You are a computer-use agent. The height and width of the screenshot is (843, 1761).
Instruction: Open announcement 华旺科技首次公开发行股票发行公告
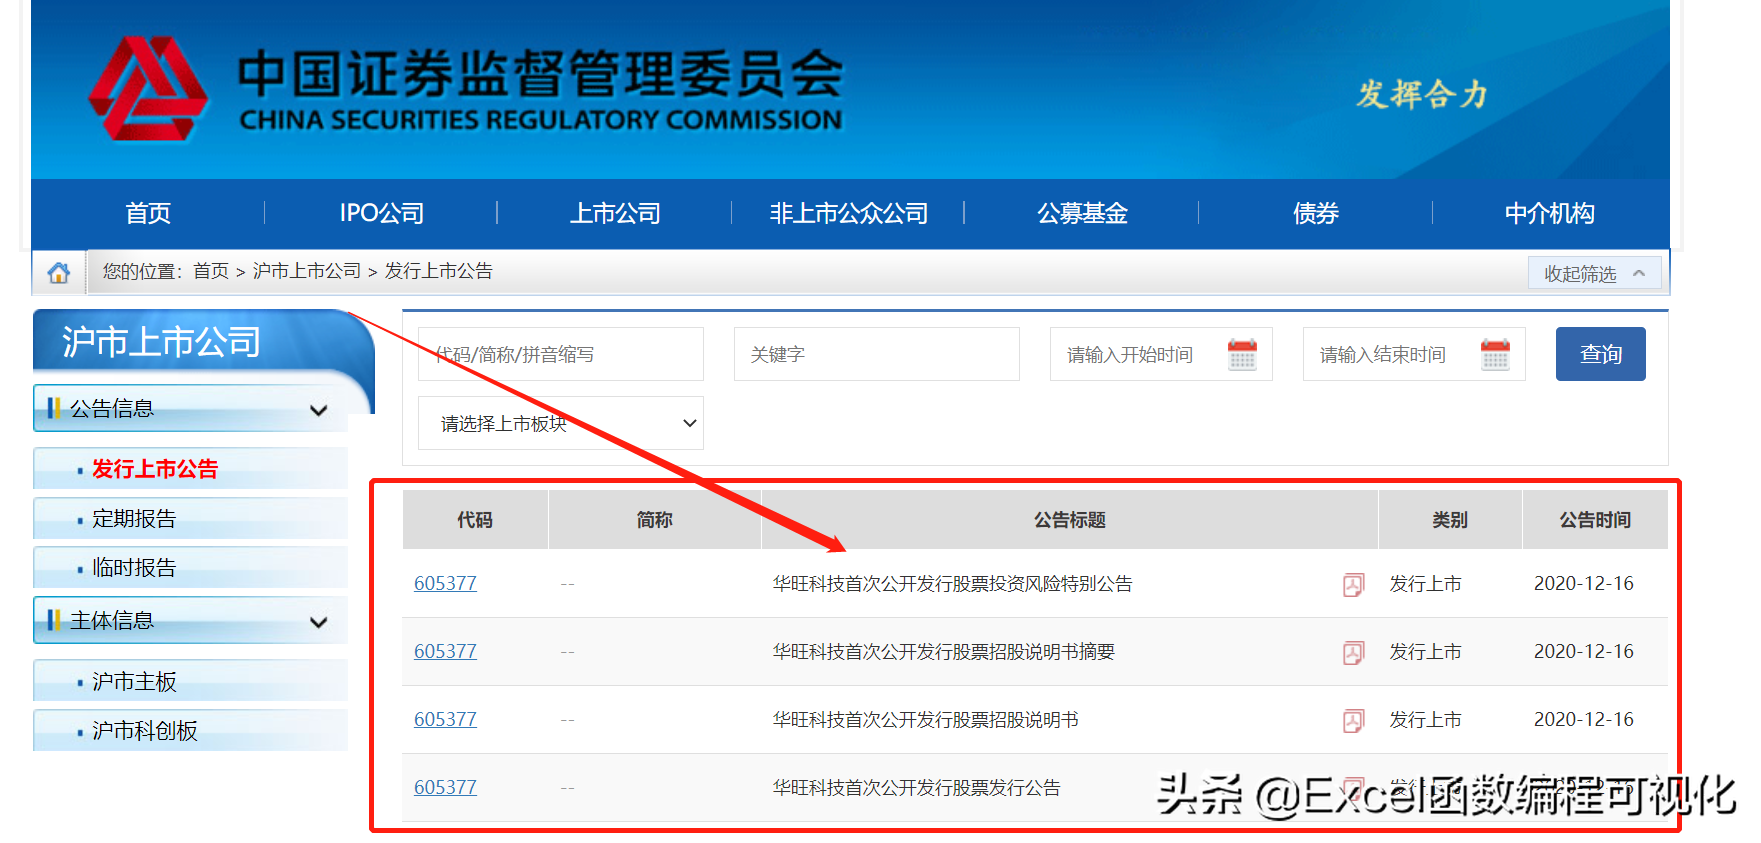pos(916,788)
